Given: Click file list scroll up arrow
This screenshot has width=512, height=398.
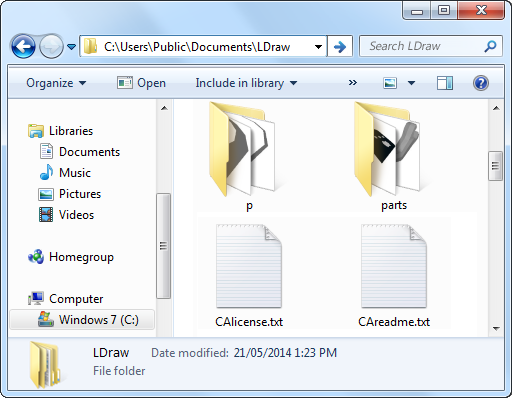Looking at the screenshot, I should pyautogui.click(x=496, y=108).
